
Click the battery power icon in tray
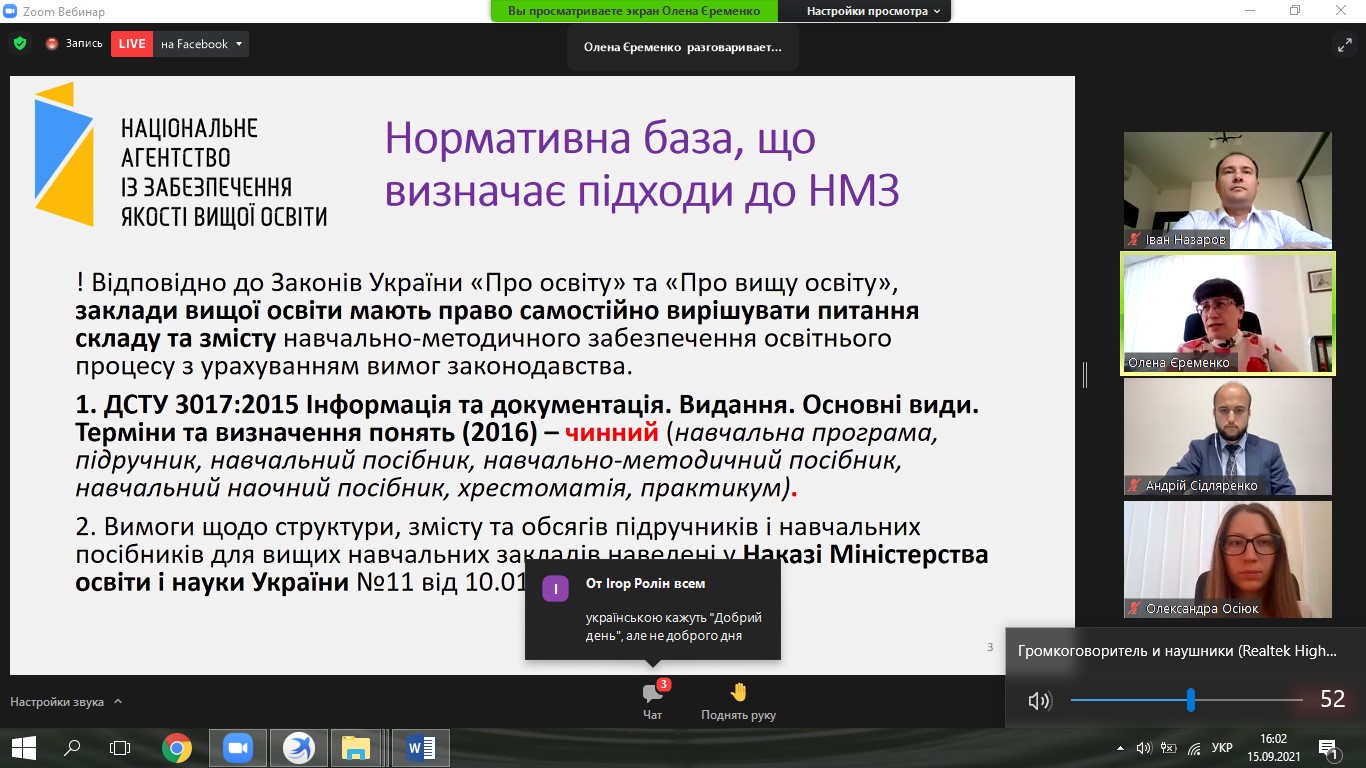(x=1169, y=748)
